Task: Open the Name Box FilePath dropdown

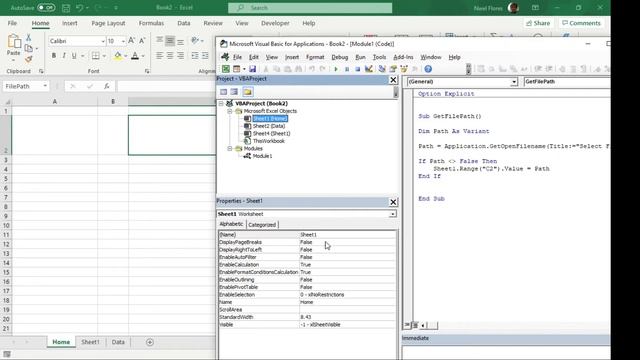Action: coord(45,86)
